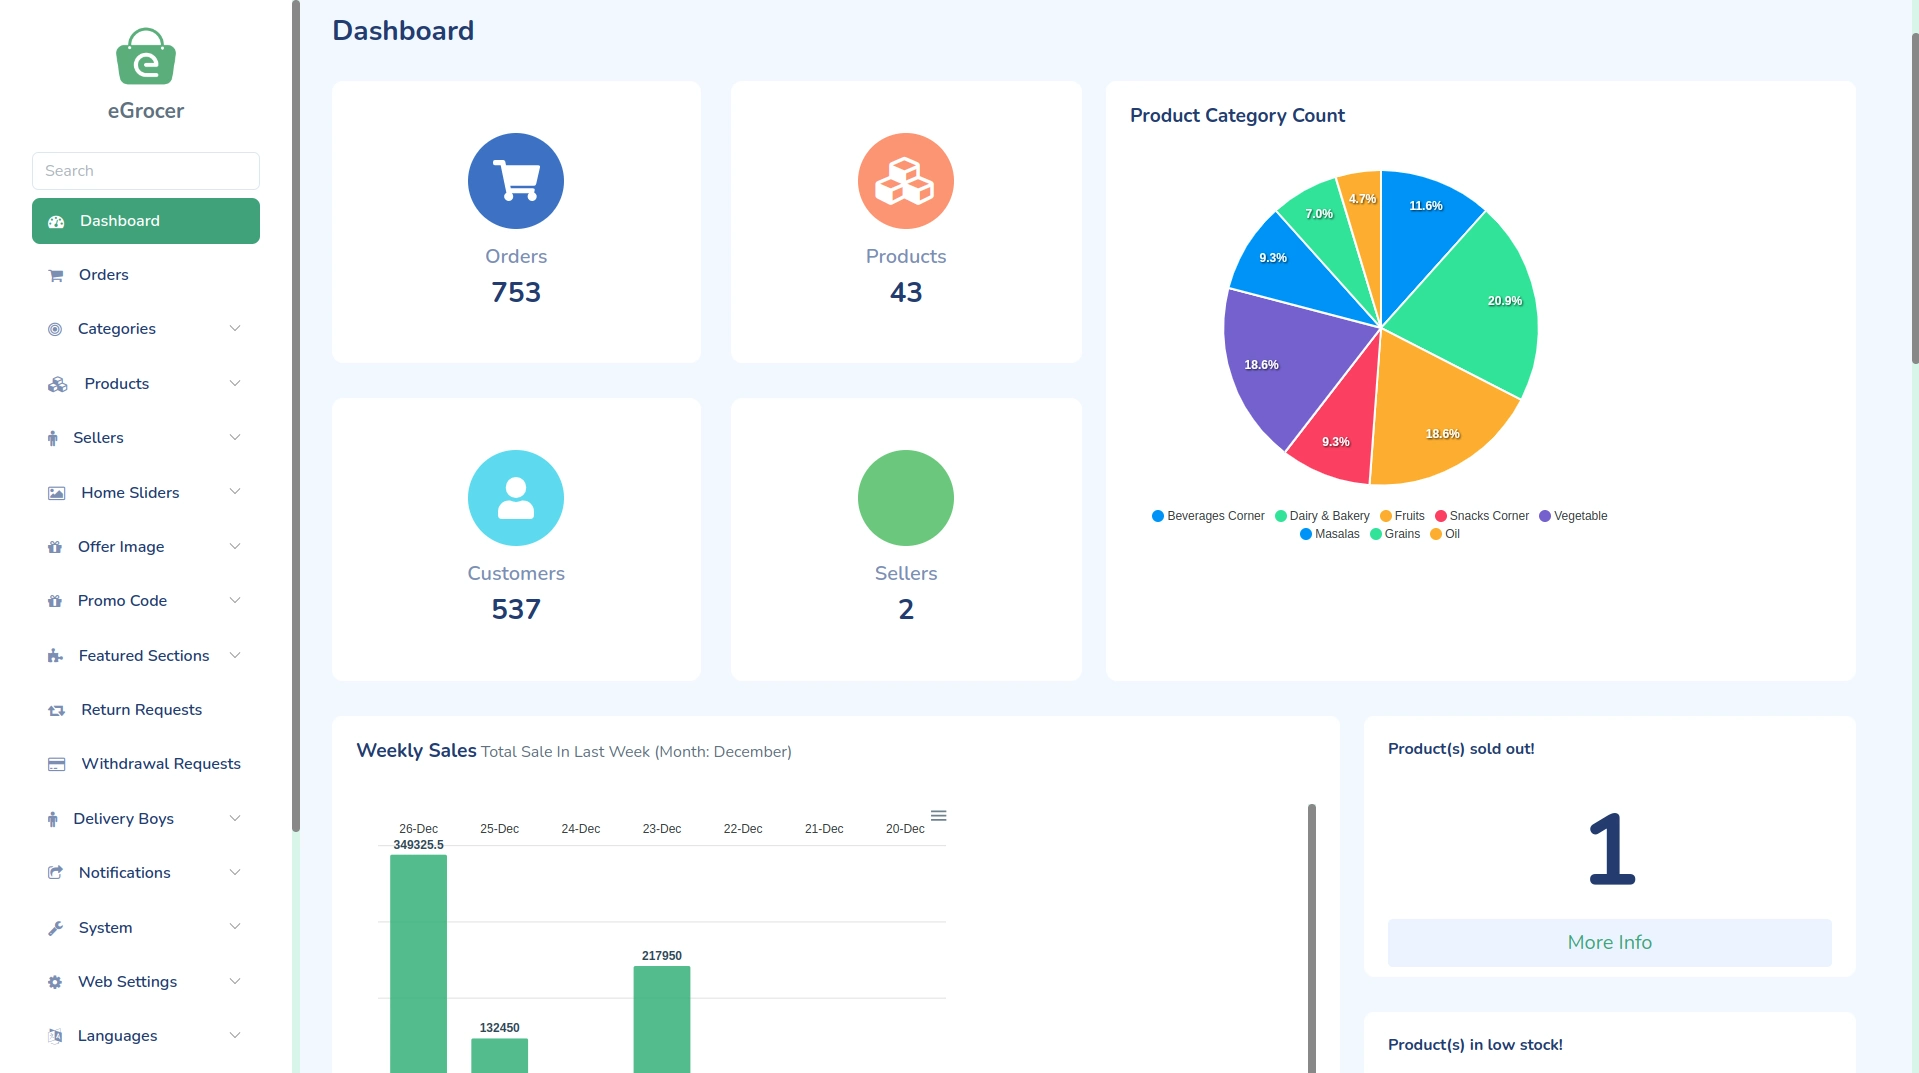1919x1073 pixels.
Task: Toggle Snacks Corner legend entry
Action: pyautogui.click(x=1482, y=516)
